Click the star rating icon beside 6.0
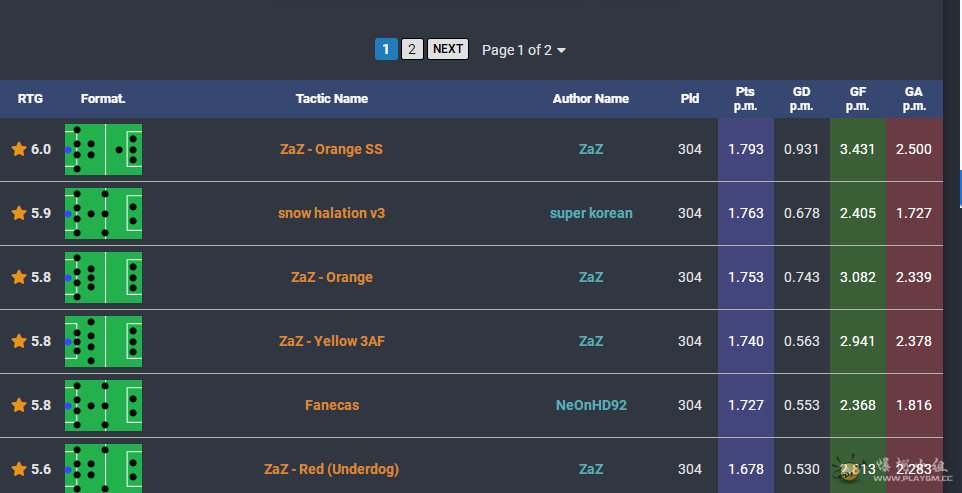The height and width of the screenshot is (493, 962). pos(19,149)
